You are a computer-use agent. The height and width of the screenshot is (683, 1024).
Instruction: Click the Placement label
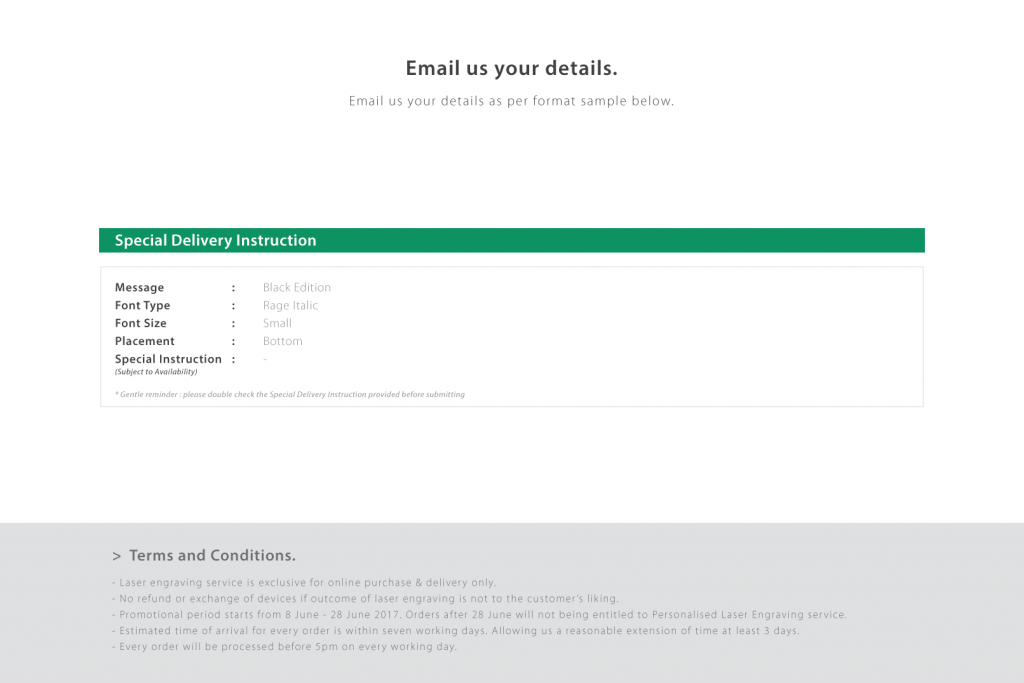coord(144,341)
